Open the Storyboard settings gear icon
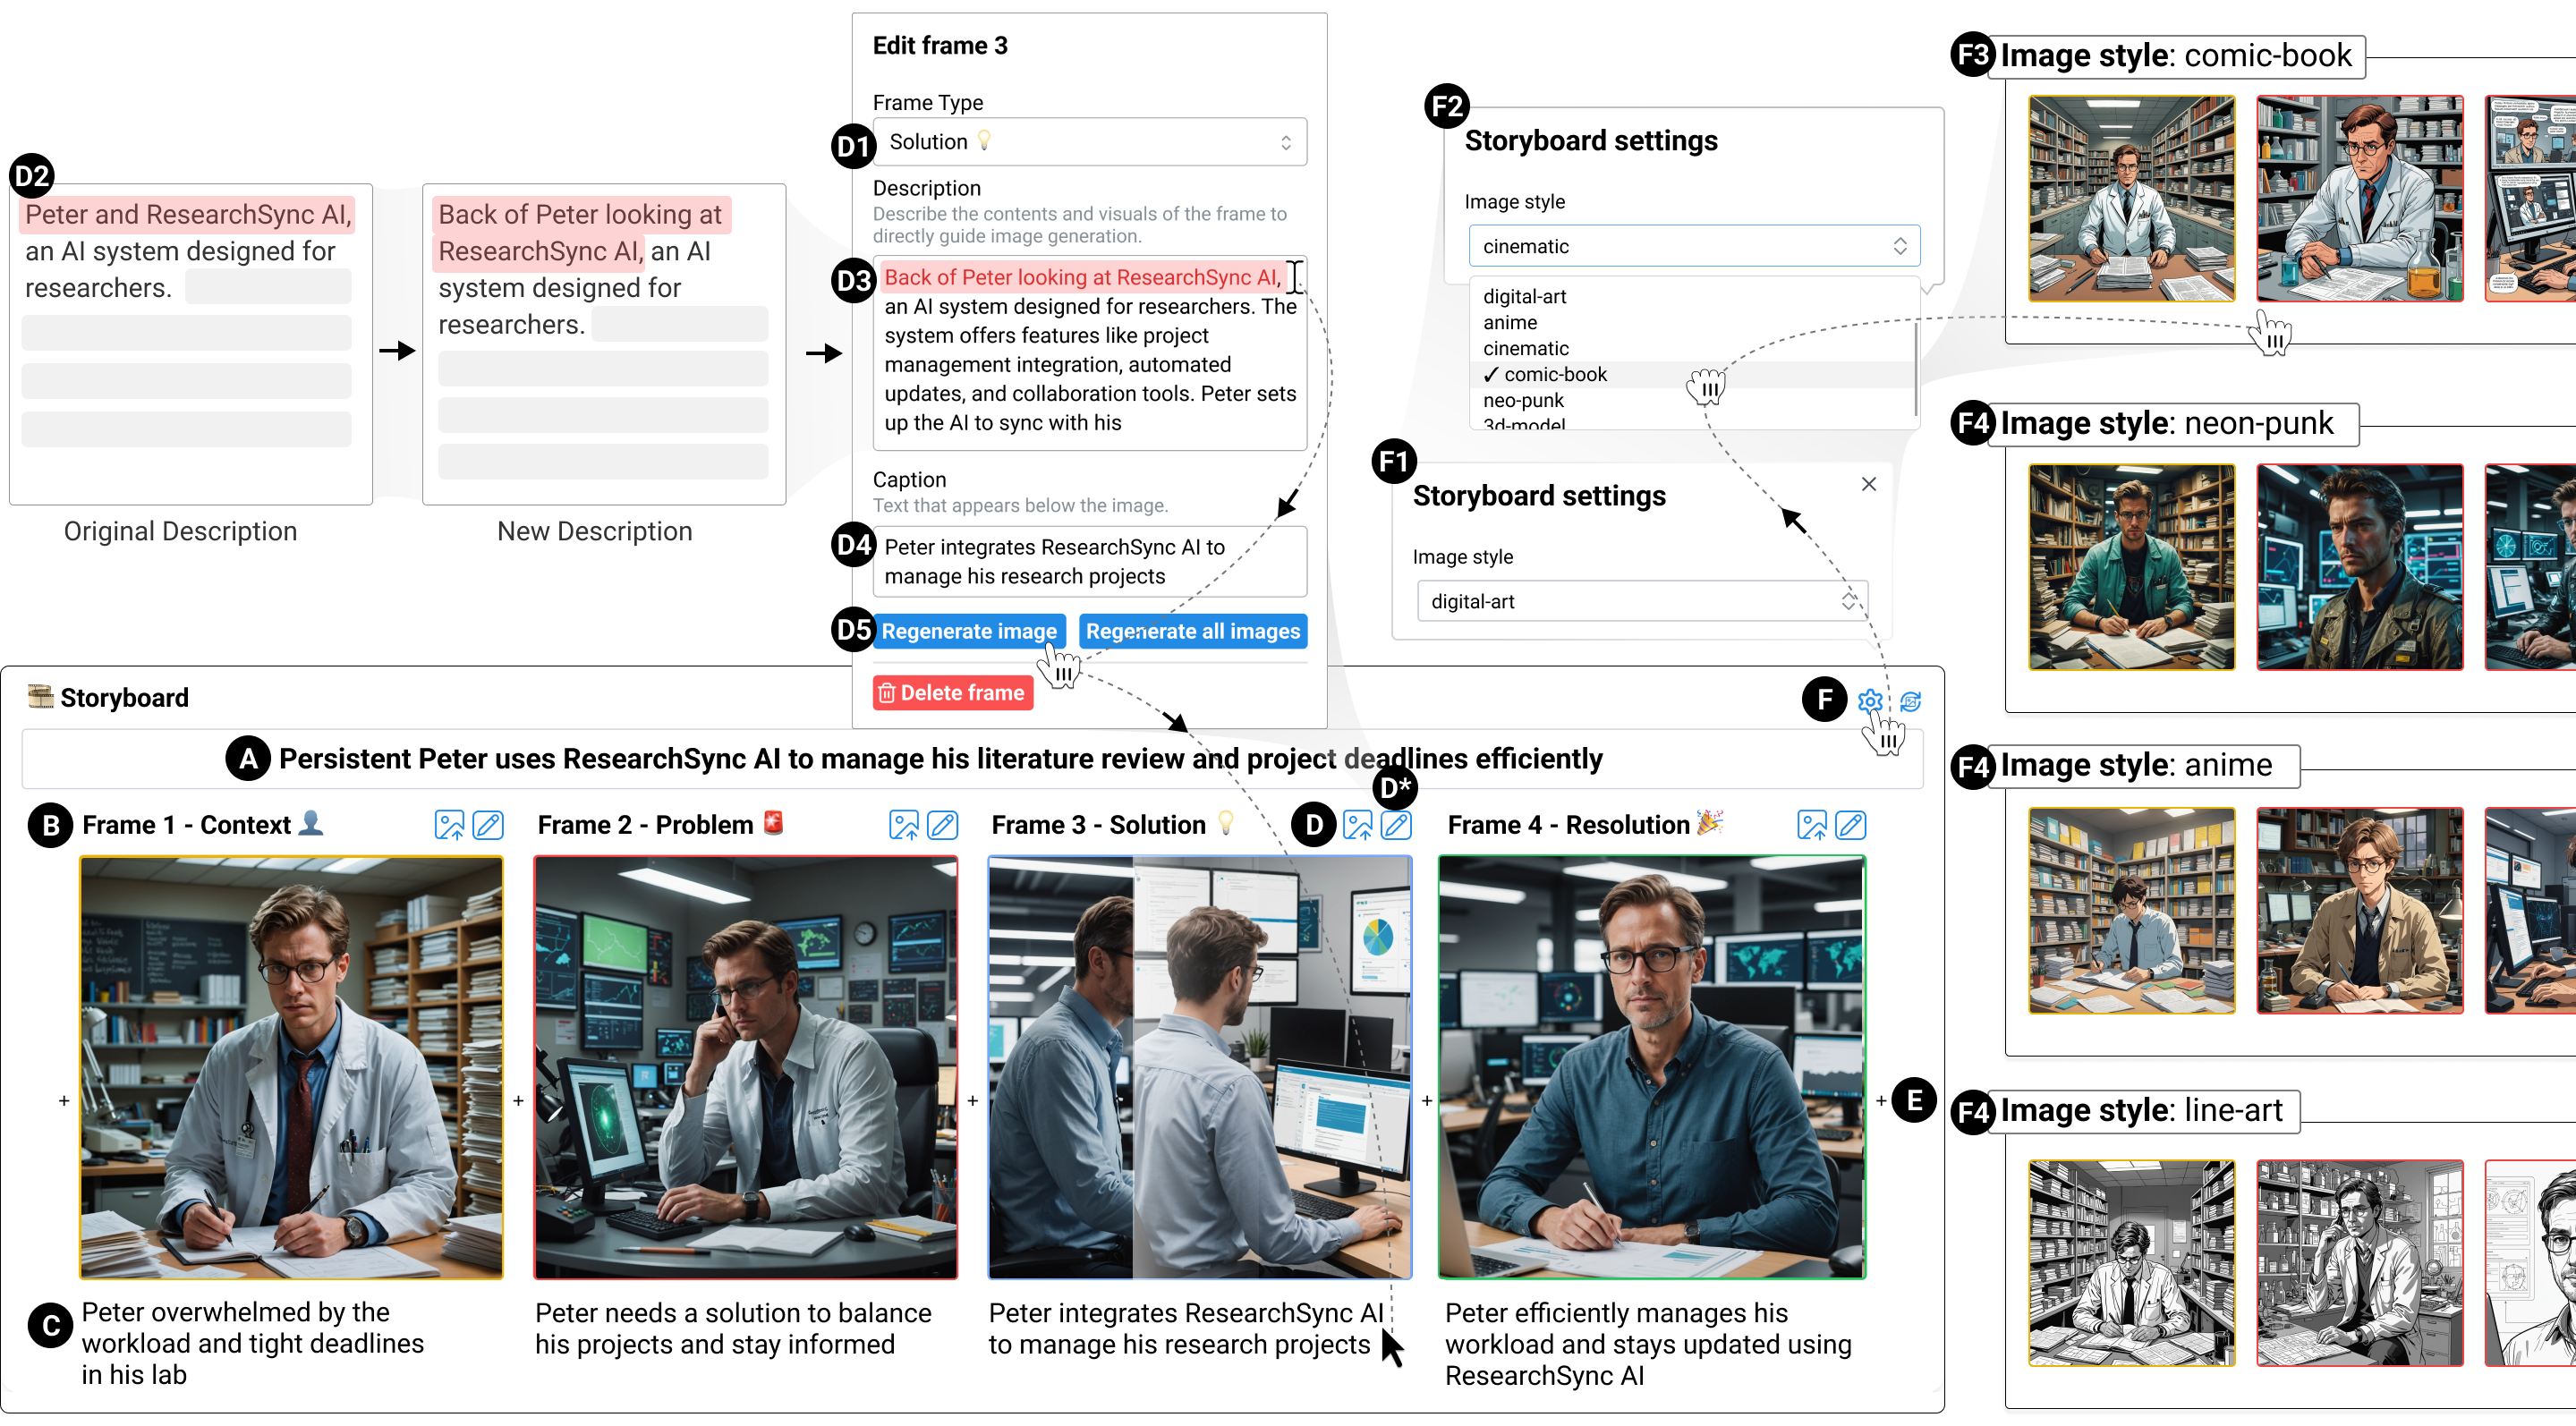 (1869, 700)
